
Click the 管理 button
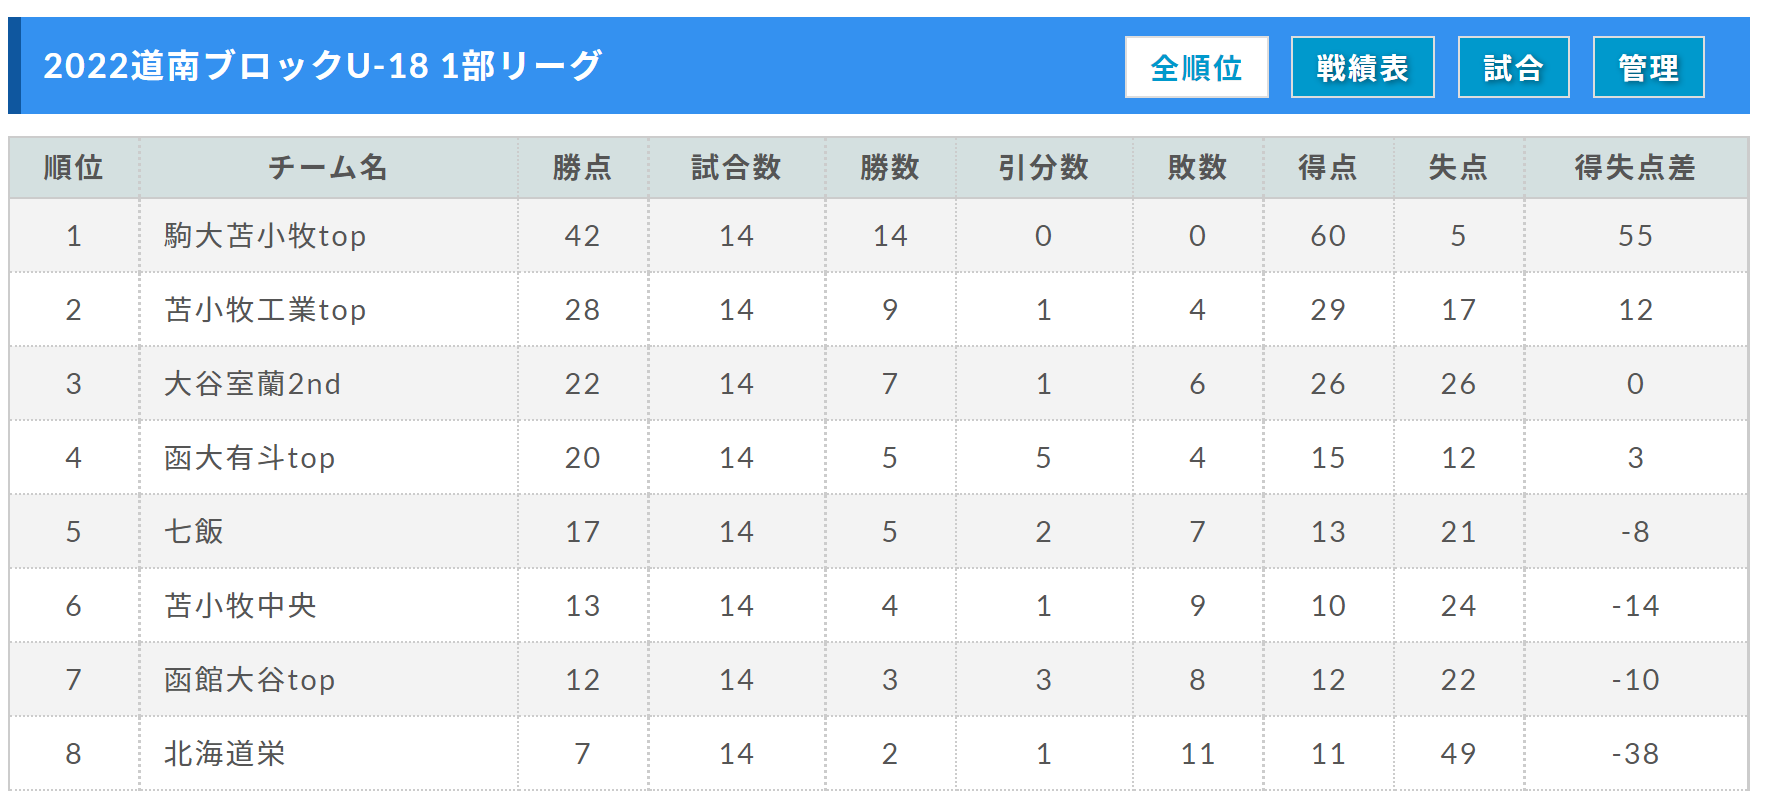(x=1648, y=67)
